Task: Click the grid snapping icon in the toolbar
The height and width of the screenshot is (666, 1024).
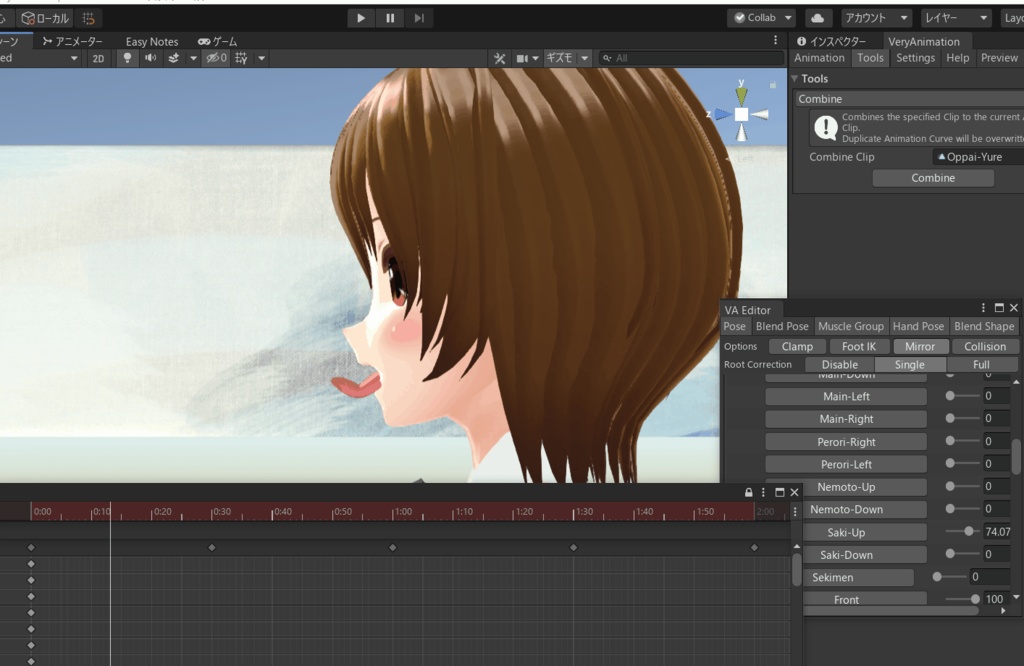Action: pyautogui.click(x=88, y=17)
